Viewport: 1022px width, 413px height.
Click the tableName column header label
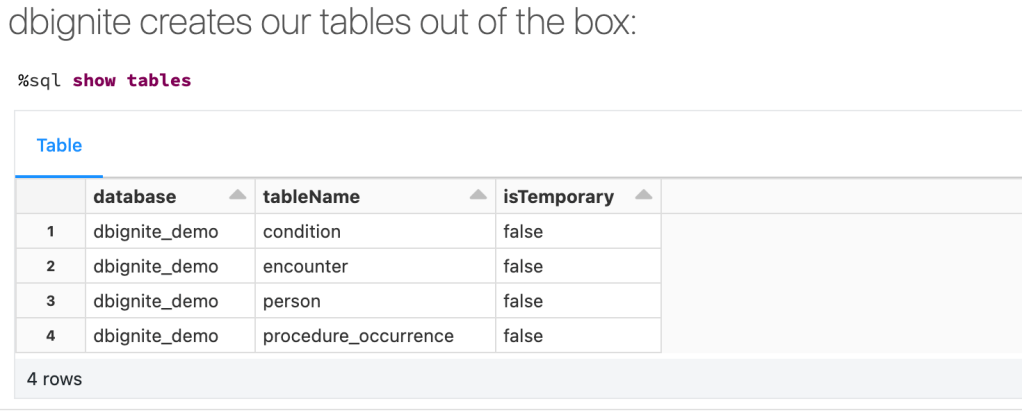tap(311, 197)
